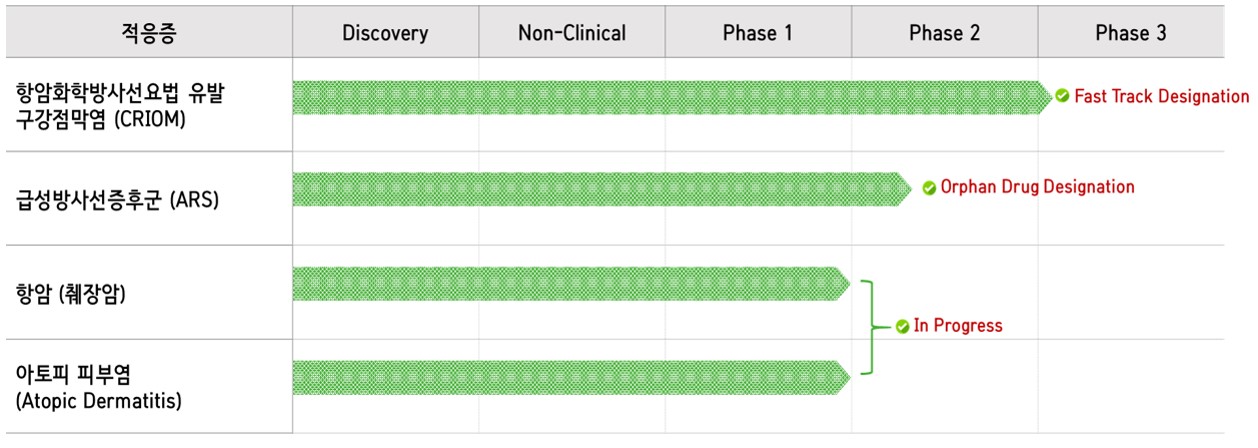Screen dimensions: 1258x448
Task: Select the Discovery column header
Action: (385, 33)
